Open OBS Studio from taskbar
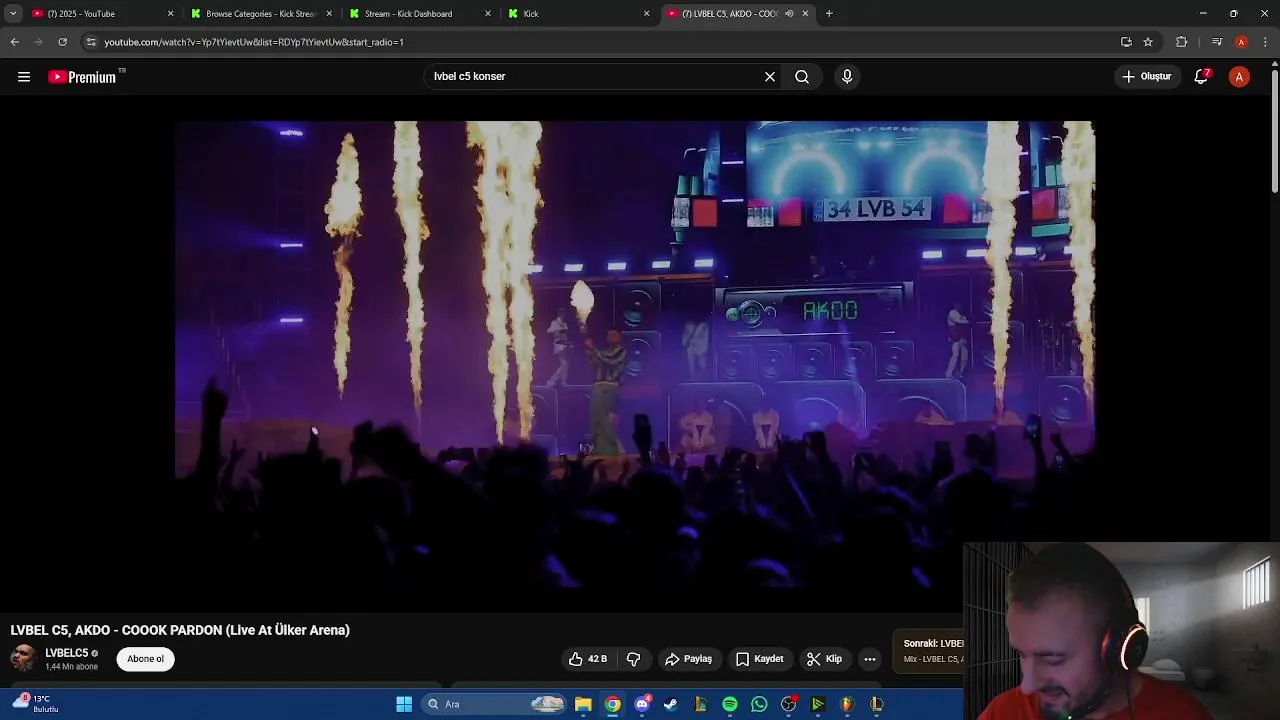The height and width of the screenshot is (720, 1280). [x=788, y=704]
